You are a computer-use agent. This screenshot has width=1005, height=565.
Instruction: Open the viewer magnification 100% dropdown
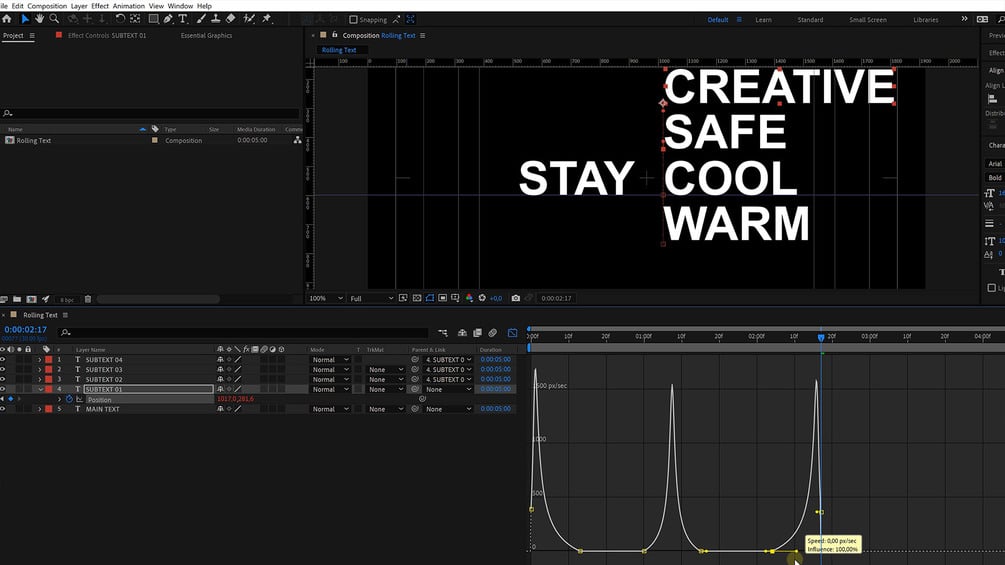click(327, 299)
